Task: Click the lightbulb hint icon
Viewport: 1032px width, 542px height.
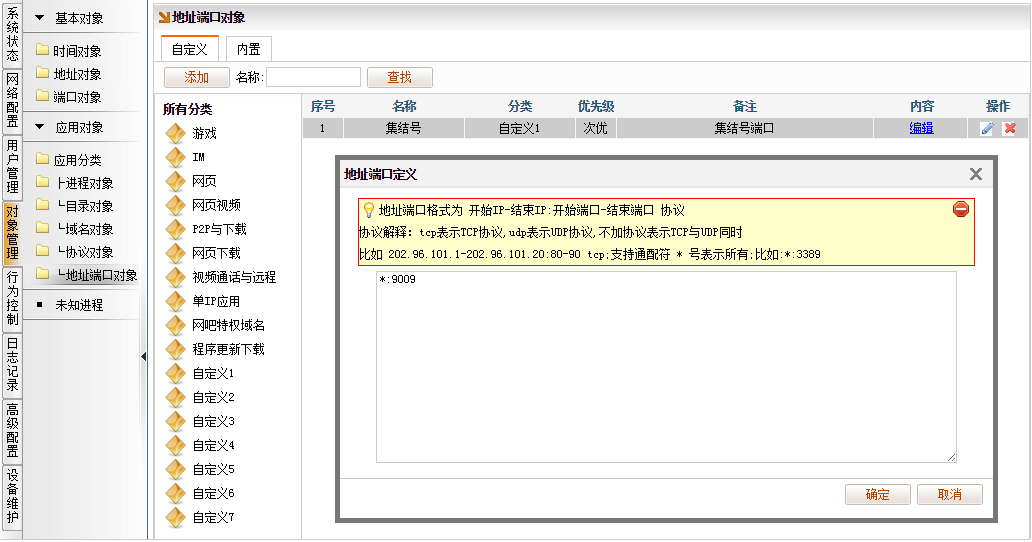Action: click(369, 210)
